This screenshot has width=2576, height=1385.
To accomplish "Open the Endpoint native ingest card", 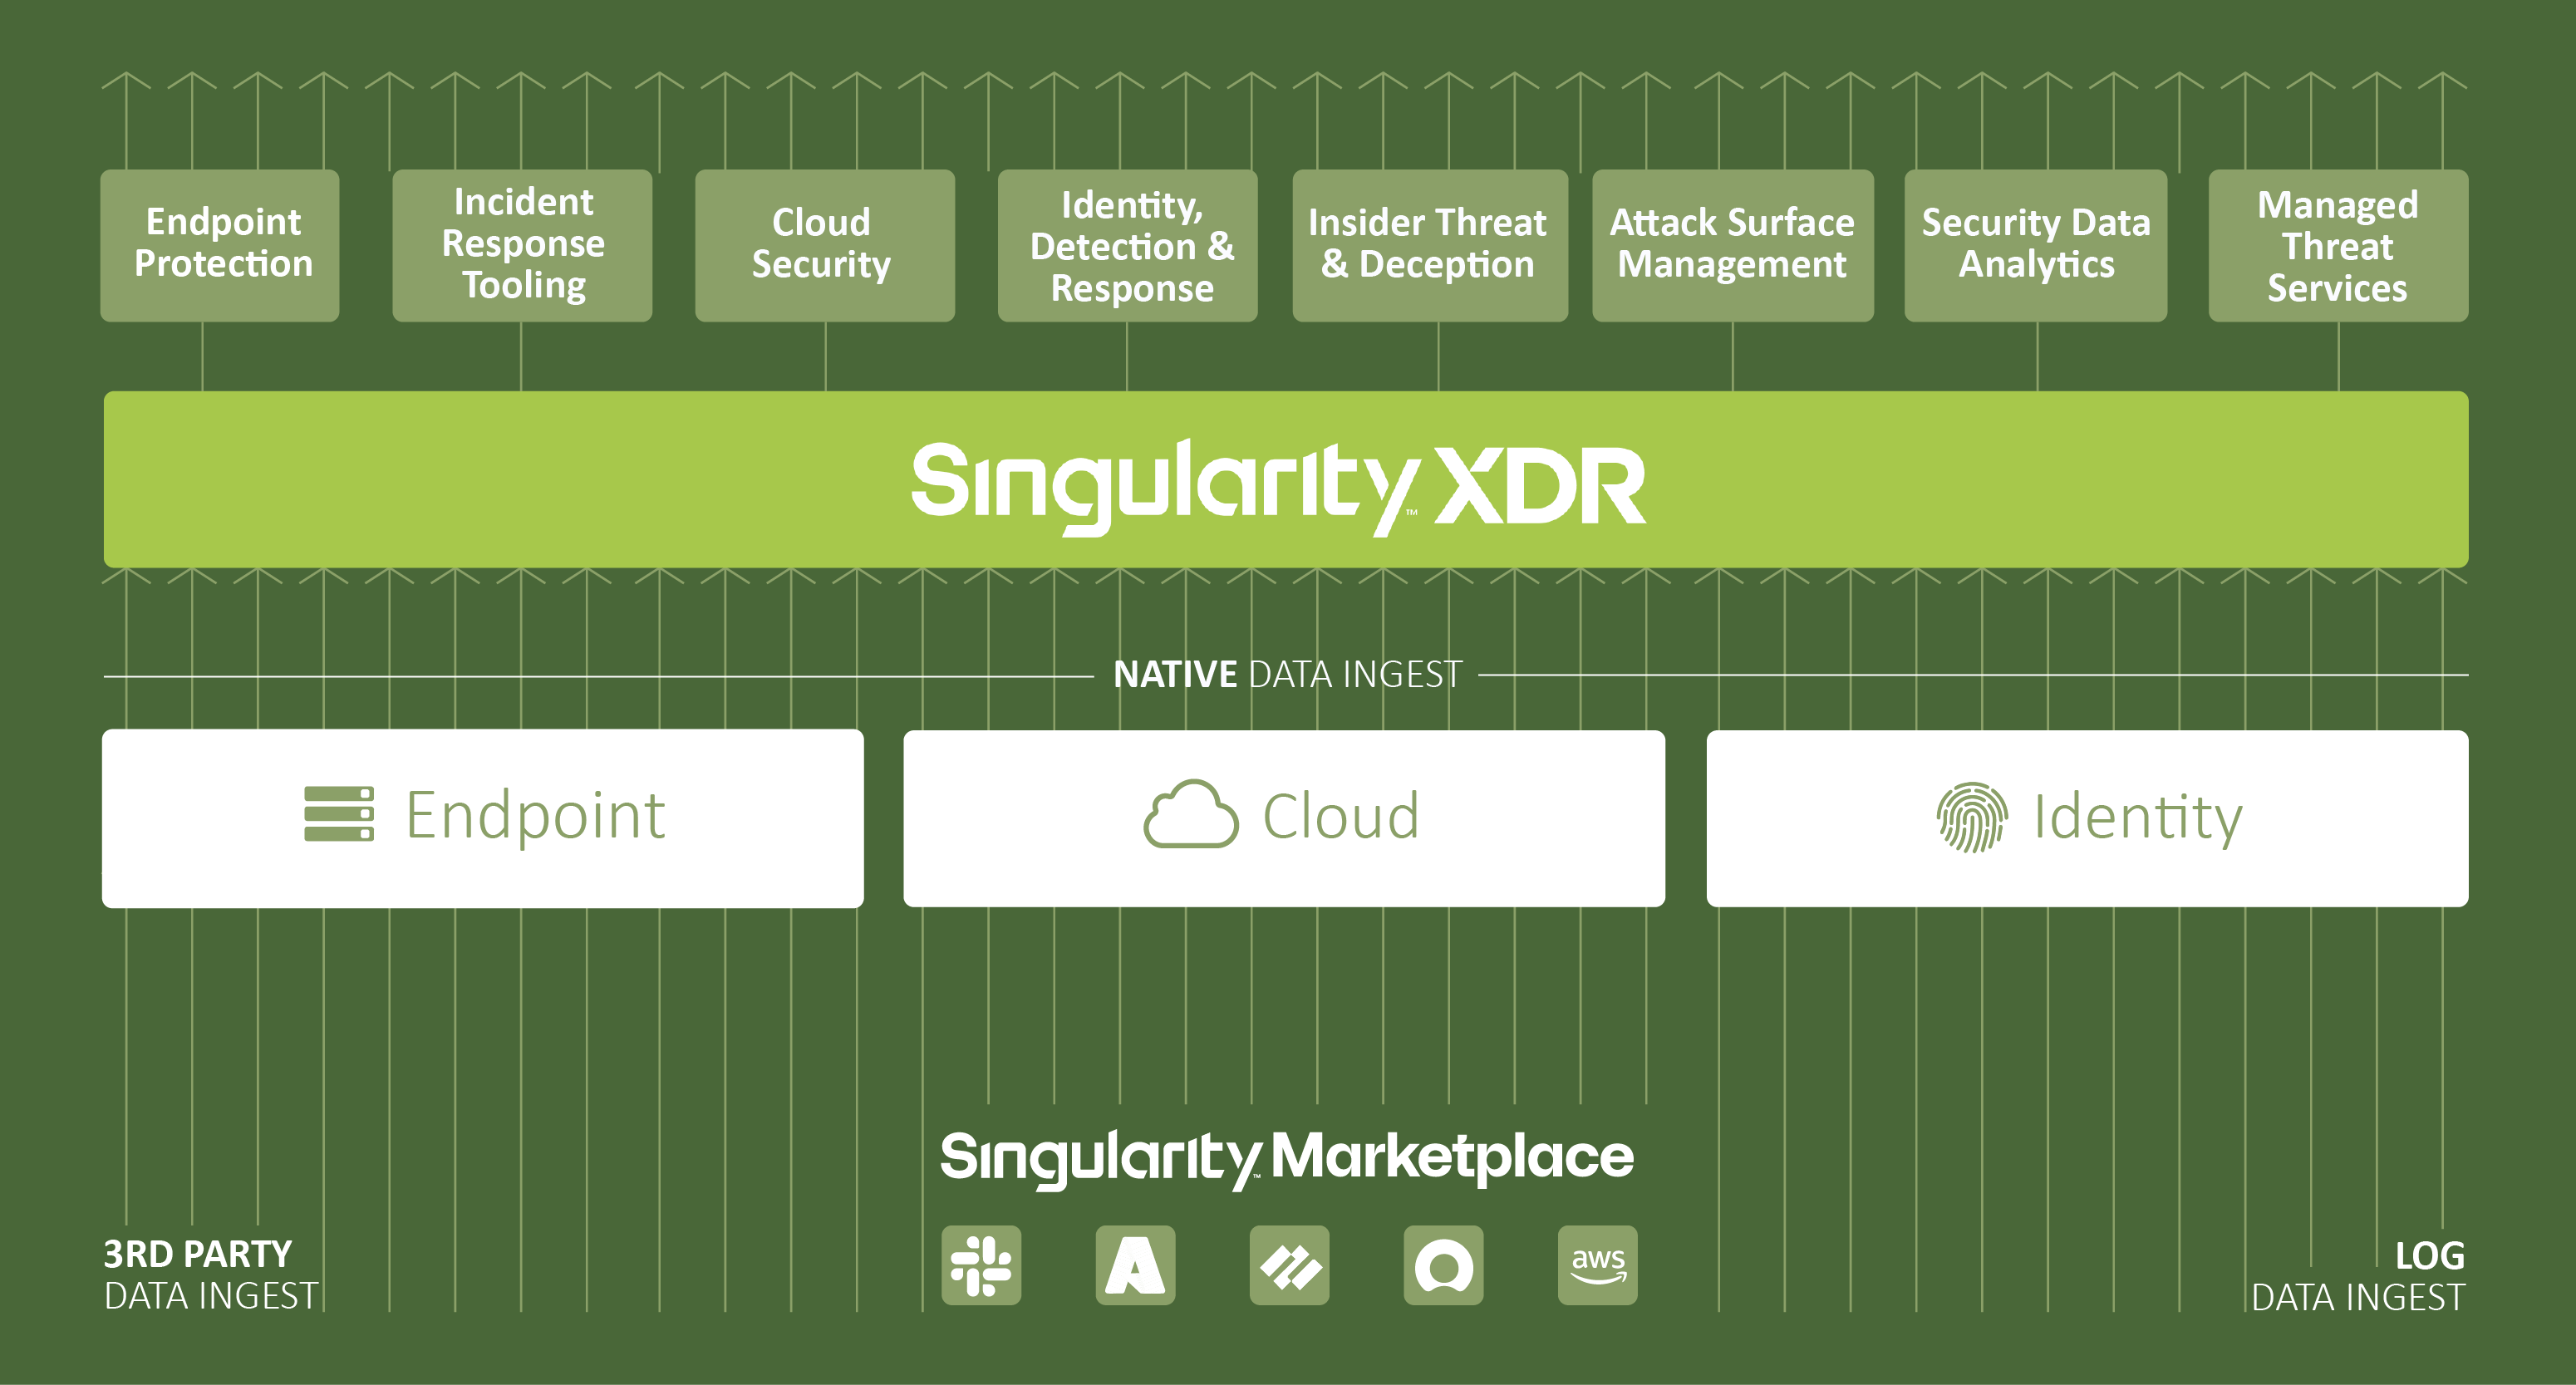I will point(483,818).
